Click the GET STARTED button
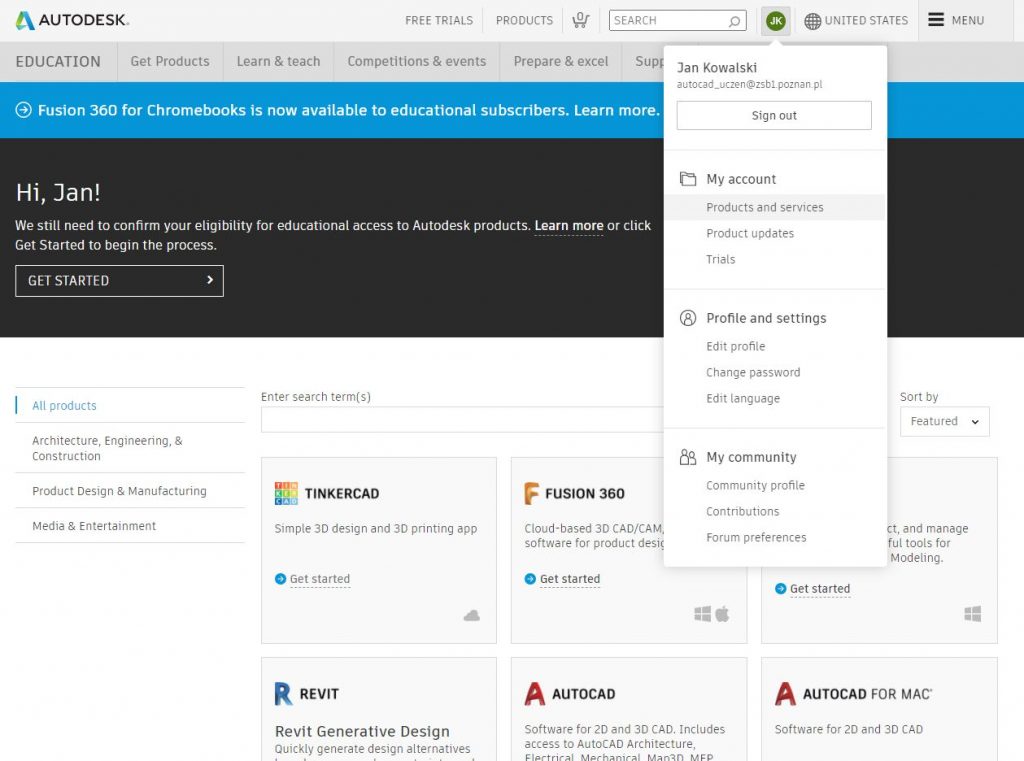Screen dimensions: 1024x761 pos(119,281)
